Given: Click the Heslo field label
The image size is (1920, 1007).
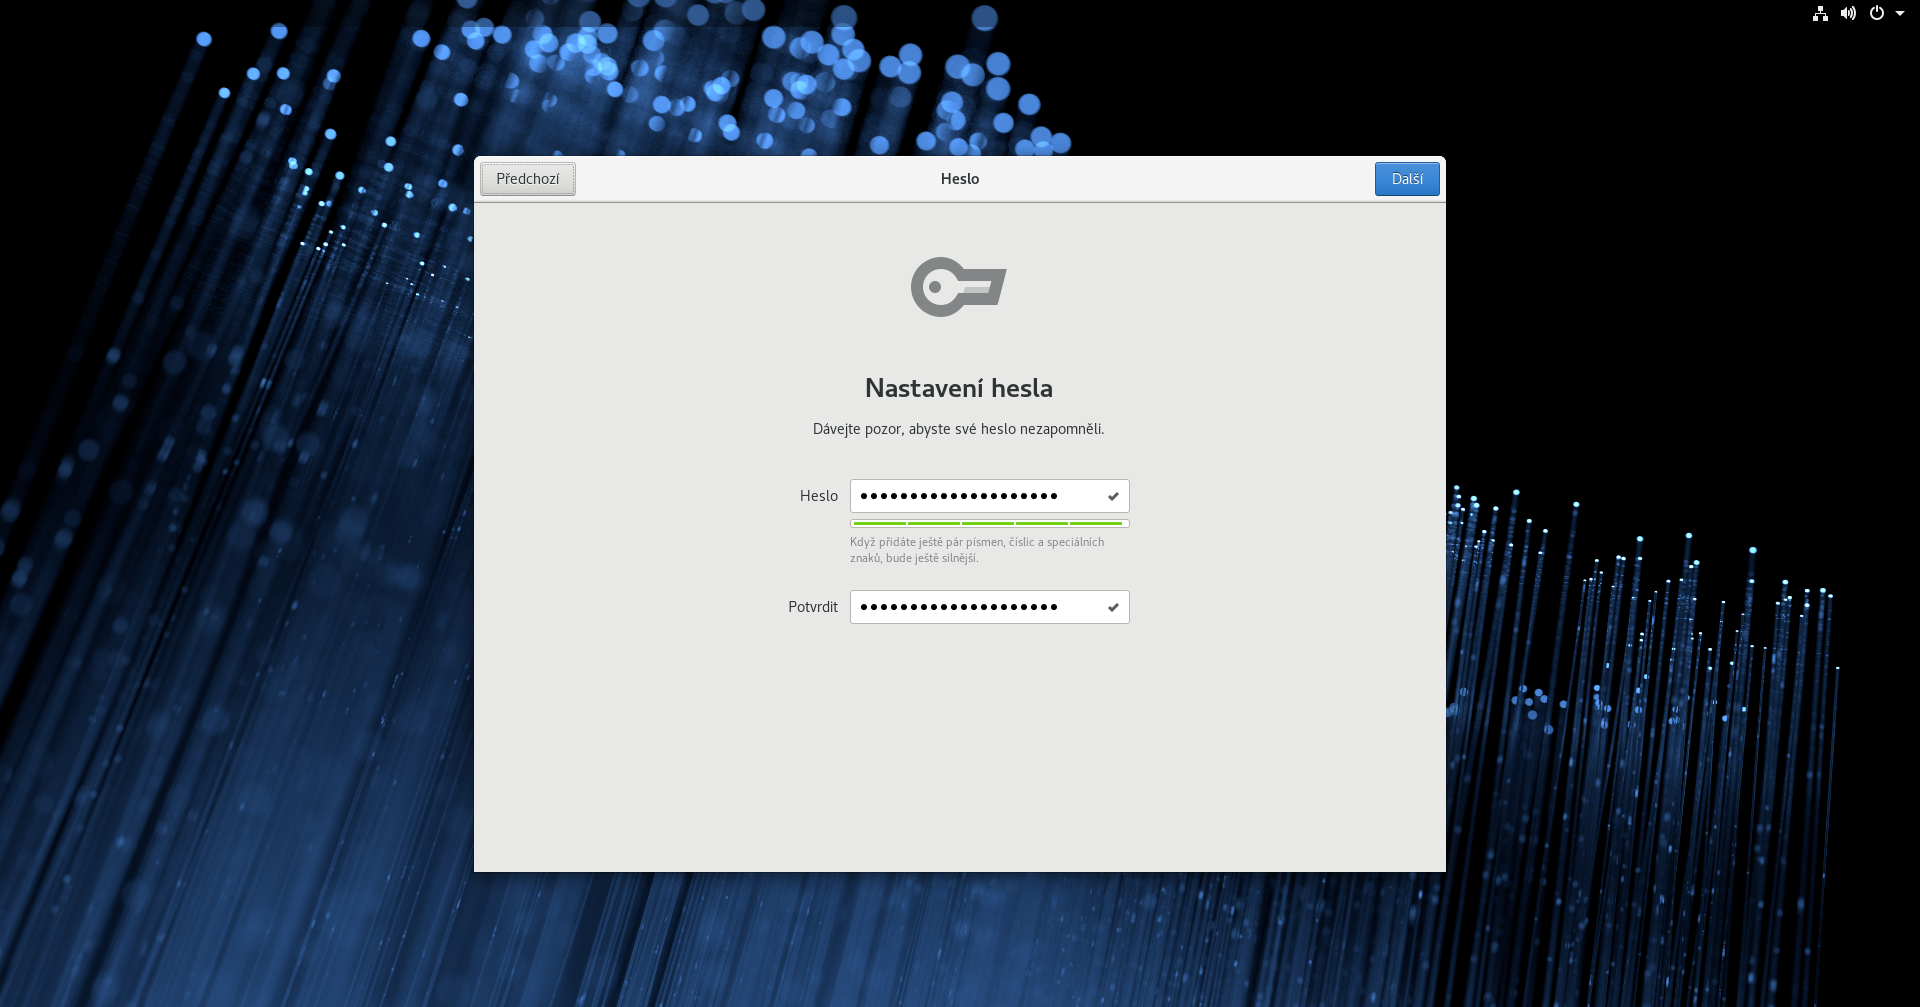Looking at the screenshot, I should pyautogui.click(x=818, y=496).
